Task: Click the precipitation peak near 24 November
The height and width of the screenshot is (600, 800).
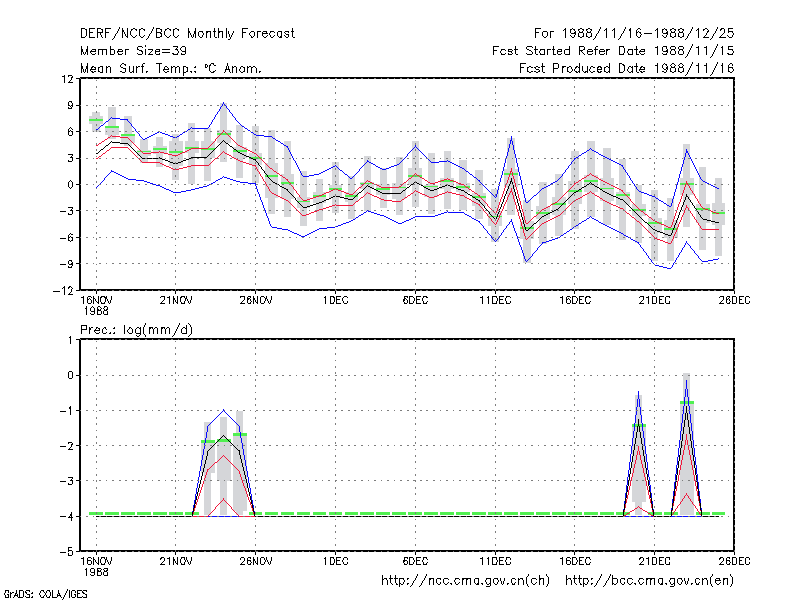Action: tap(223, 410)
